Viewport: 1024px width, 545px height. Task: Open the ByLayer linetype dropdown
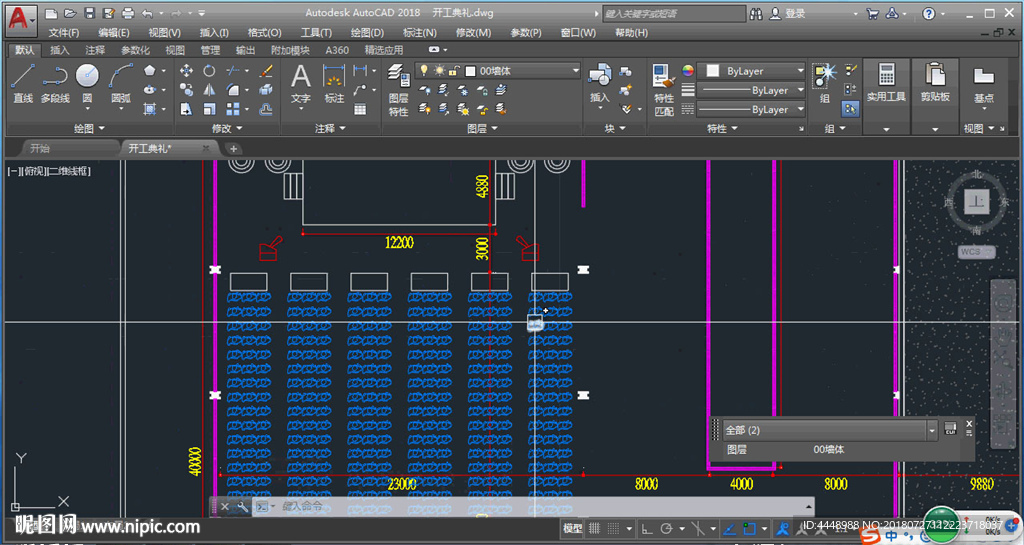[x=752, y=109]
